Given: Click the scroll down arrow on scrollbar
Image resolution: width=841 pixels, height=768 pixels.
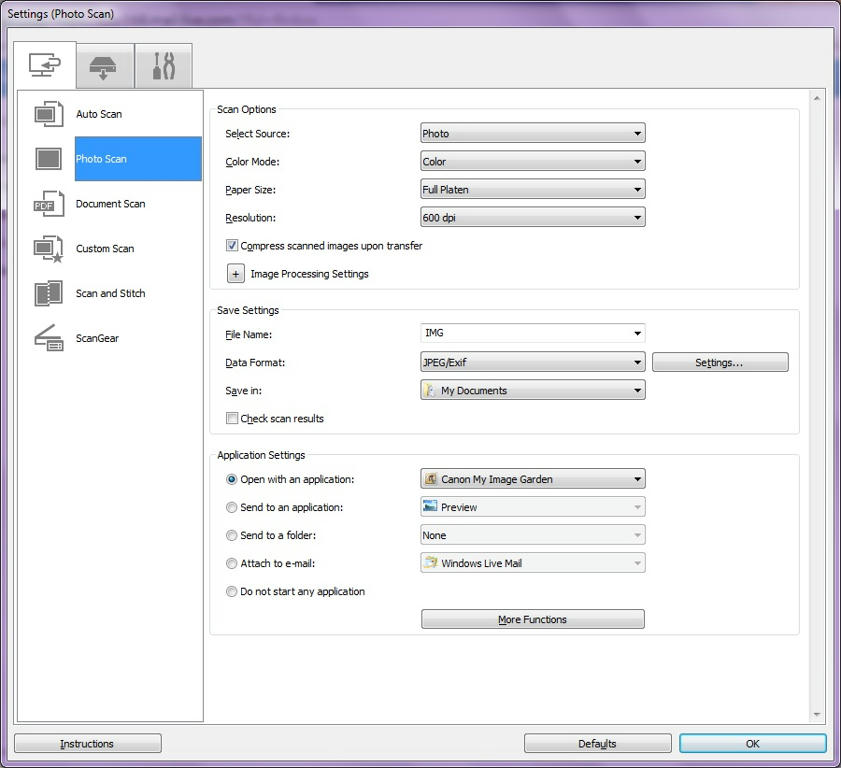Looking at the screenshot, I should [817, 715].
